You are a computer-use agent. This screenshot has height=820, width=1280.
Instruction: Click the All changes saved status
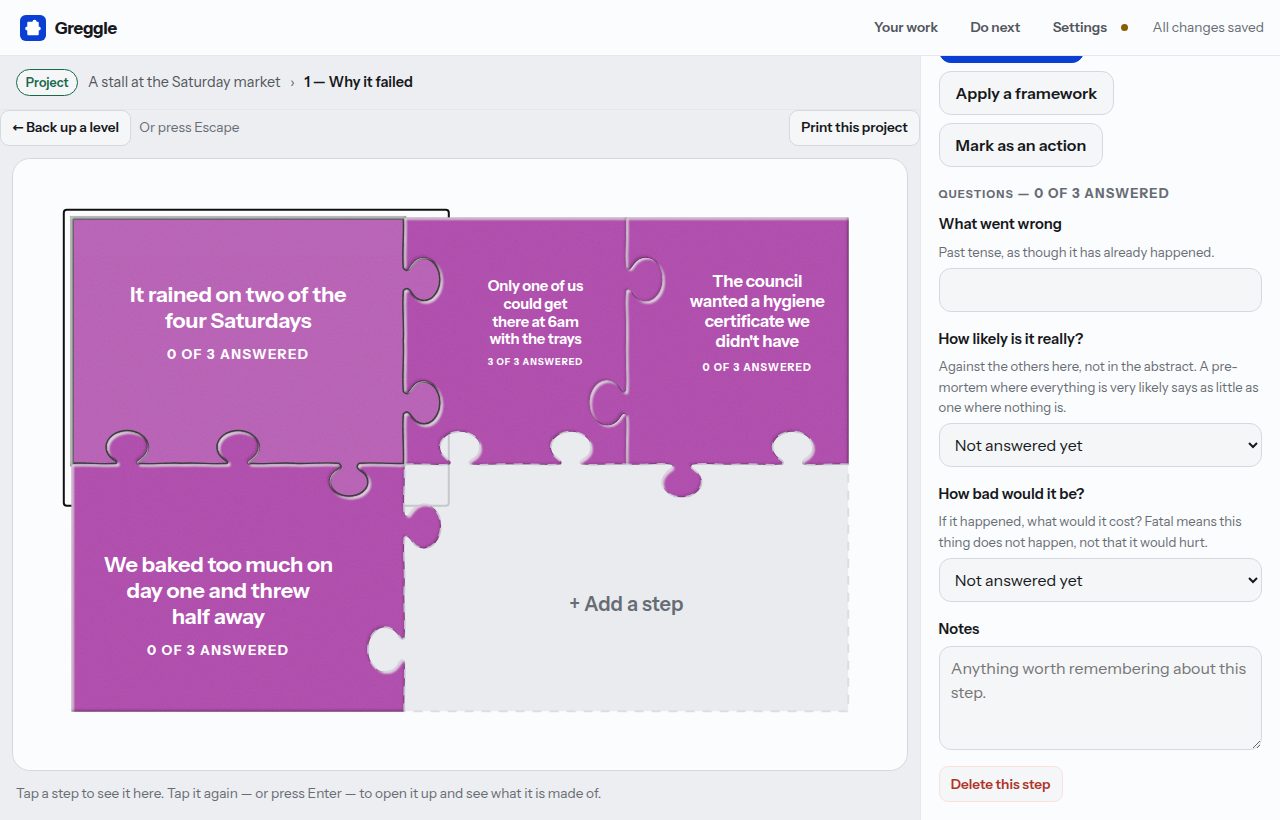pyautogui.click(x=1208, y=28)
